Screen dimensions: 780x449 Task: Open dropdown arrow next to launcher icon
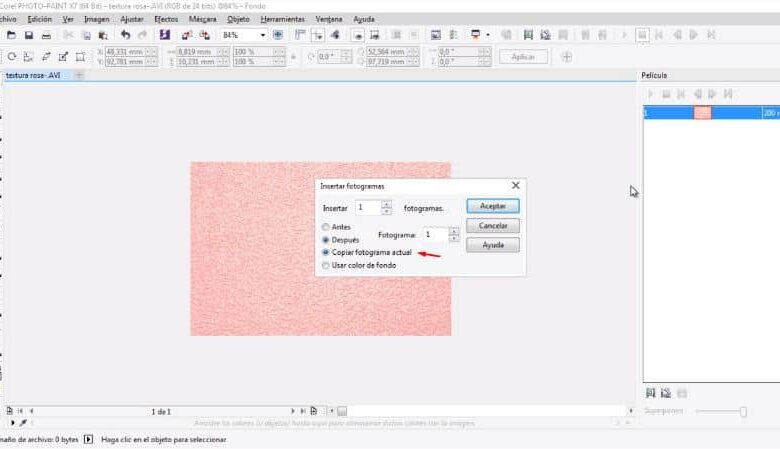click(x=488, y=35)
